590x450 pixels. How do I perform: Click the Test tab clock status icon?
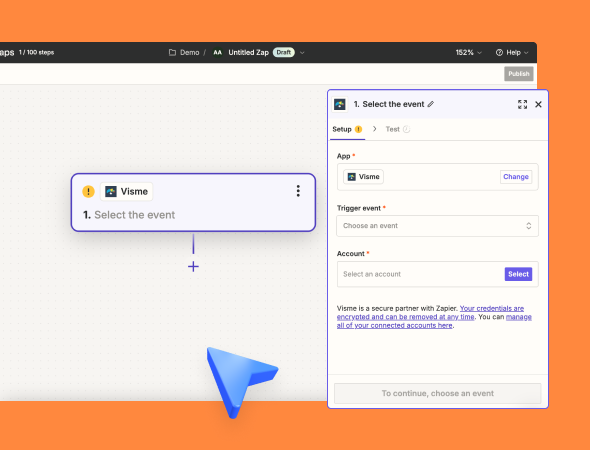click(x=406, y=129)
